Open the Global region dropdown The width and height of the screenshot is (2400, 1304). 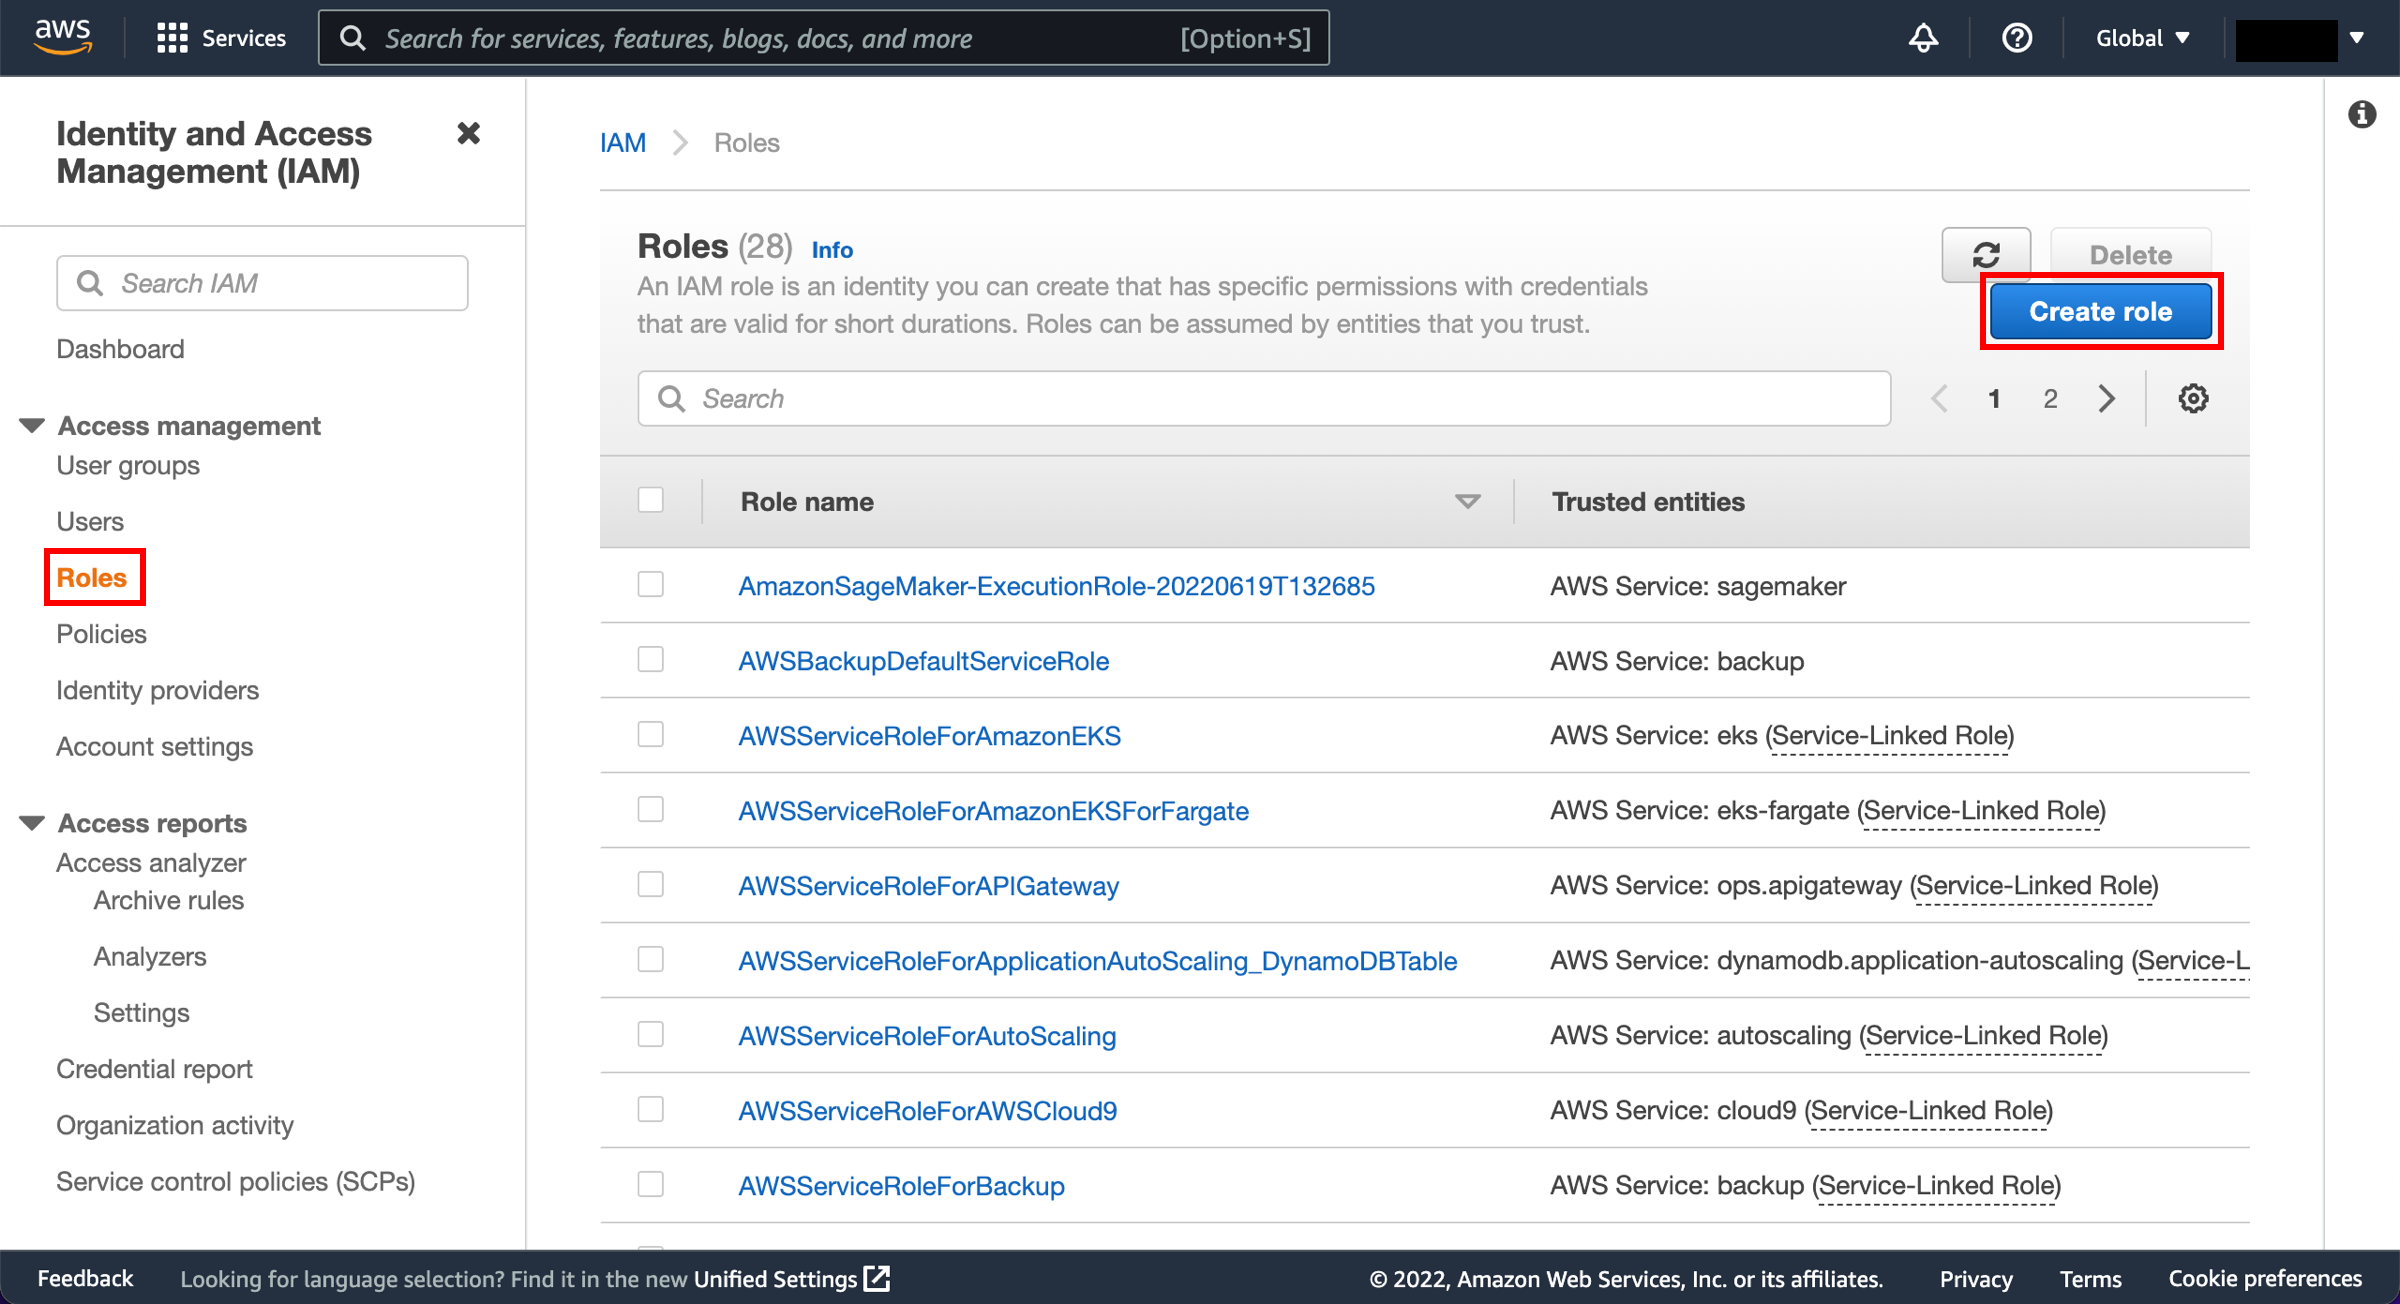(x=2143, y=38)
